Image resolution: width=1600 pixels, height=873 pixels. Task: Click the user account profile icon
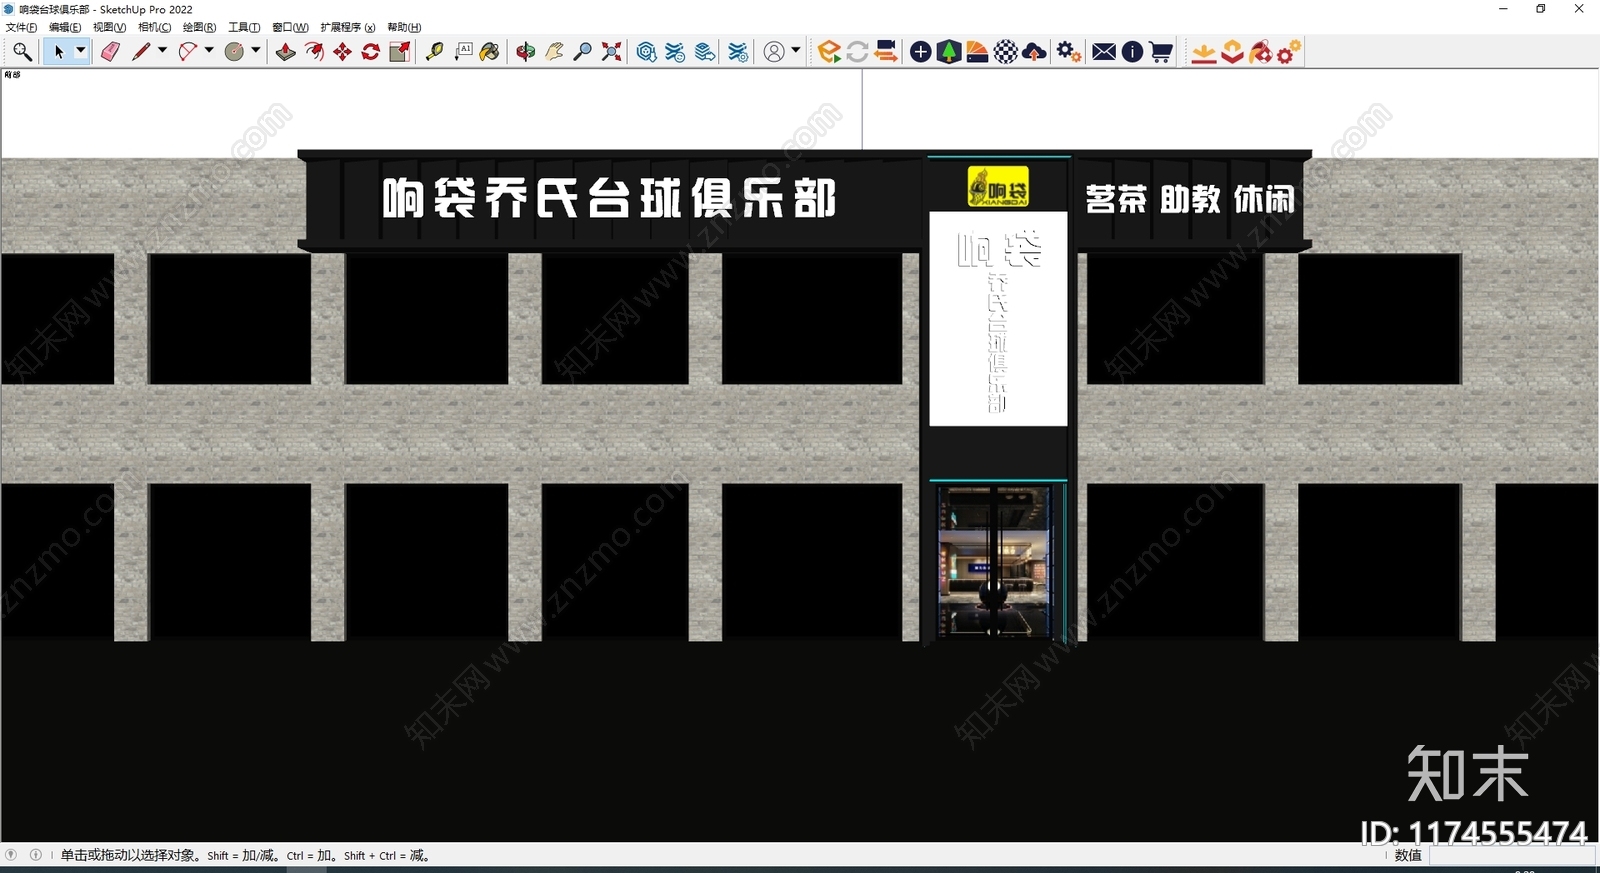[x=774, y=52]
